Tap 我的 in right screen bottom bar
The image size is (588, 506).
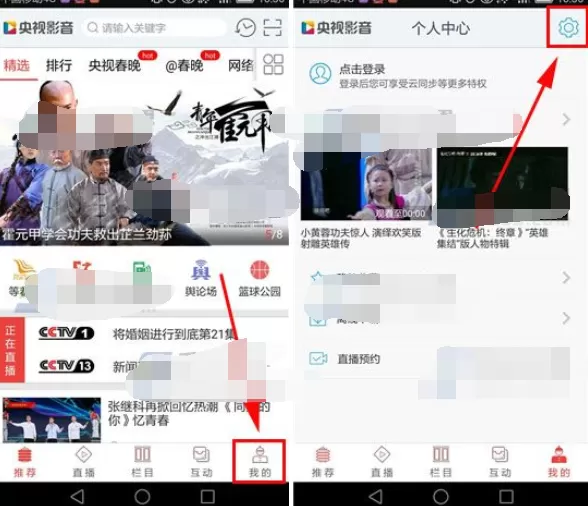(x=559, y=462)
